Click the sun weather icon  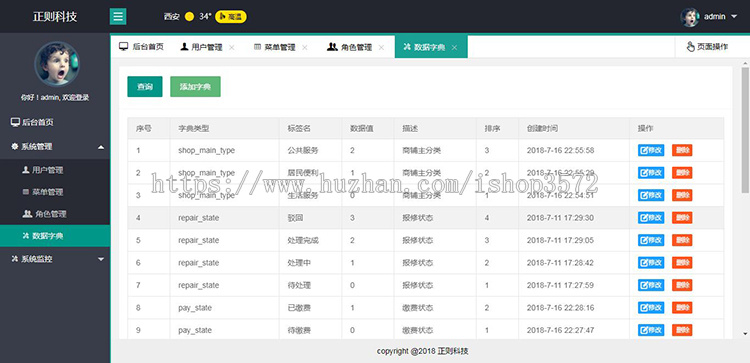point(189,17)
